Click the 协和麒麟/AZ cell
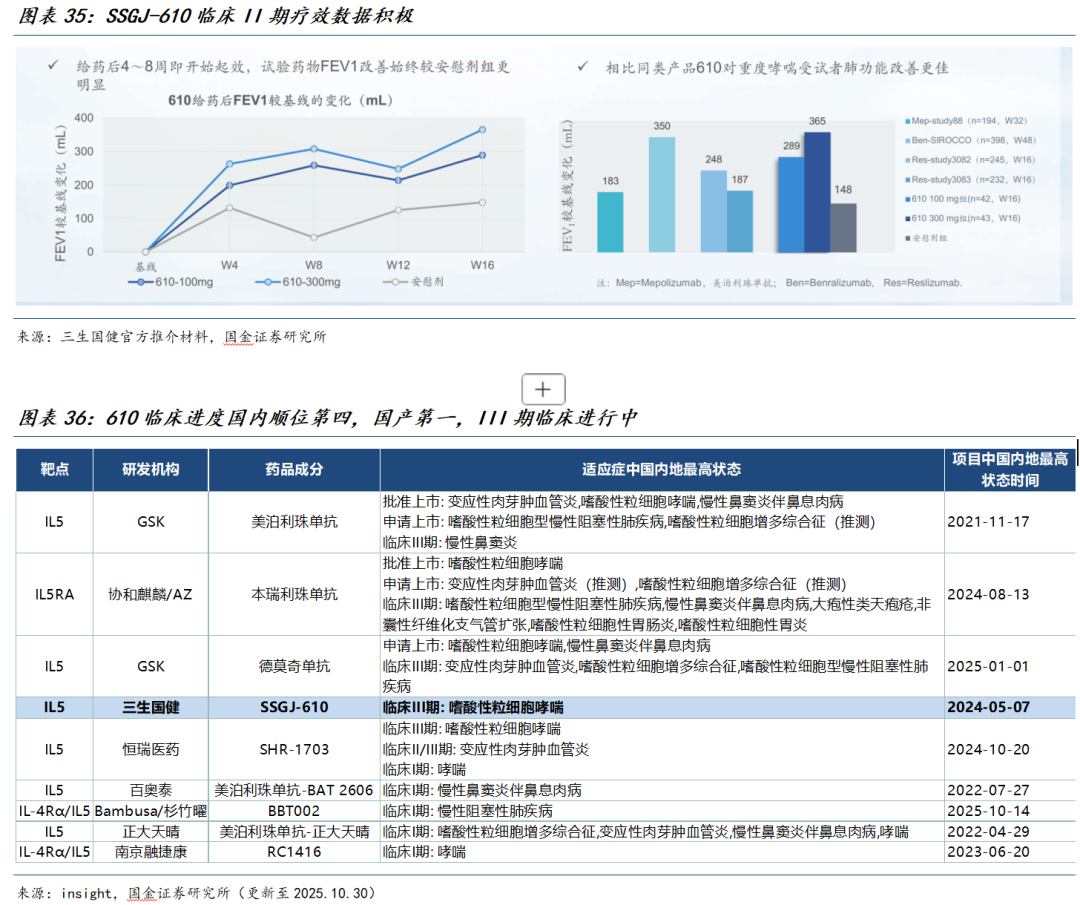1080x905 pixels. [151, 594]
